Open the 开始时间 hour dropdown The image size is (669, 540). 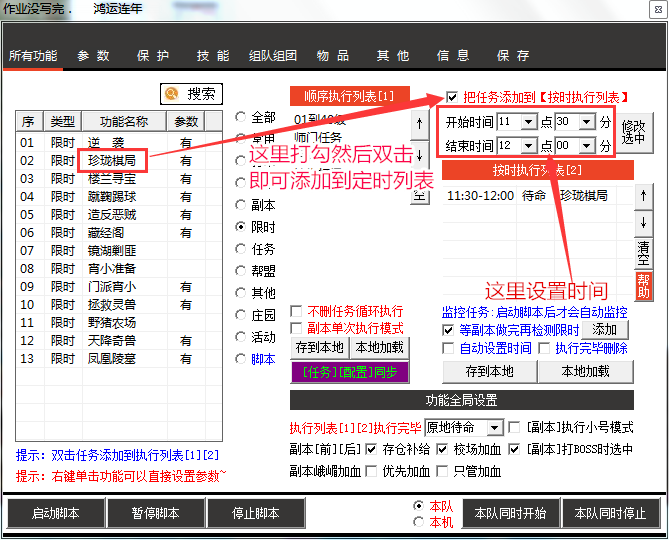tap(530, 121)
